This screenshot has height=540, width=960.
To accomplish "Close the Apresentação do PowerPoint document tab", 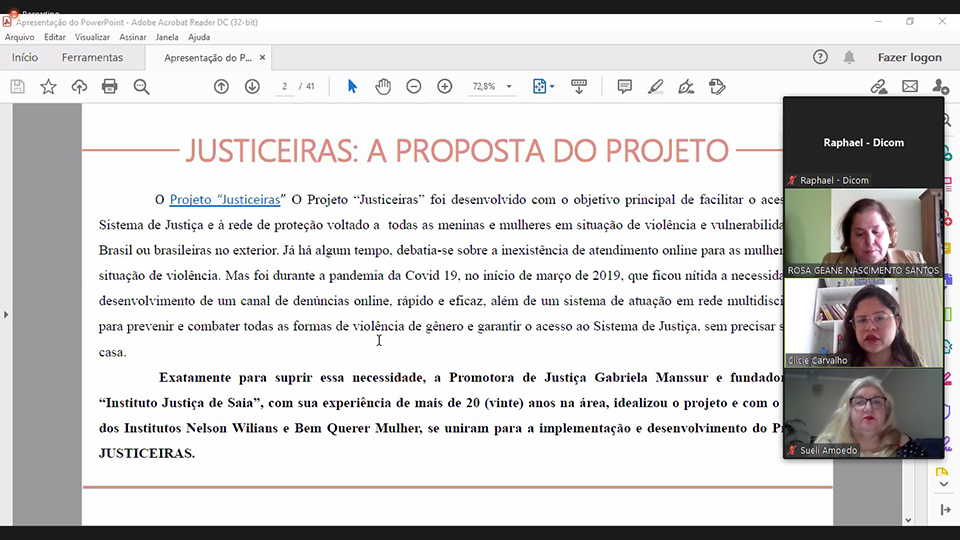I will (x=263, y=58).
